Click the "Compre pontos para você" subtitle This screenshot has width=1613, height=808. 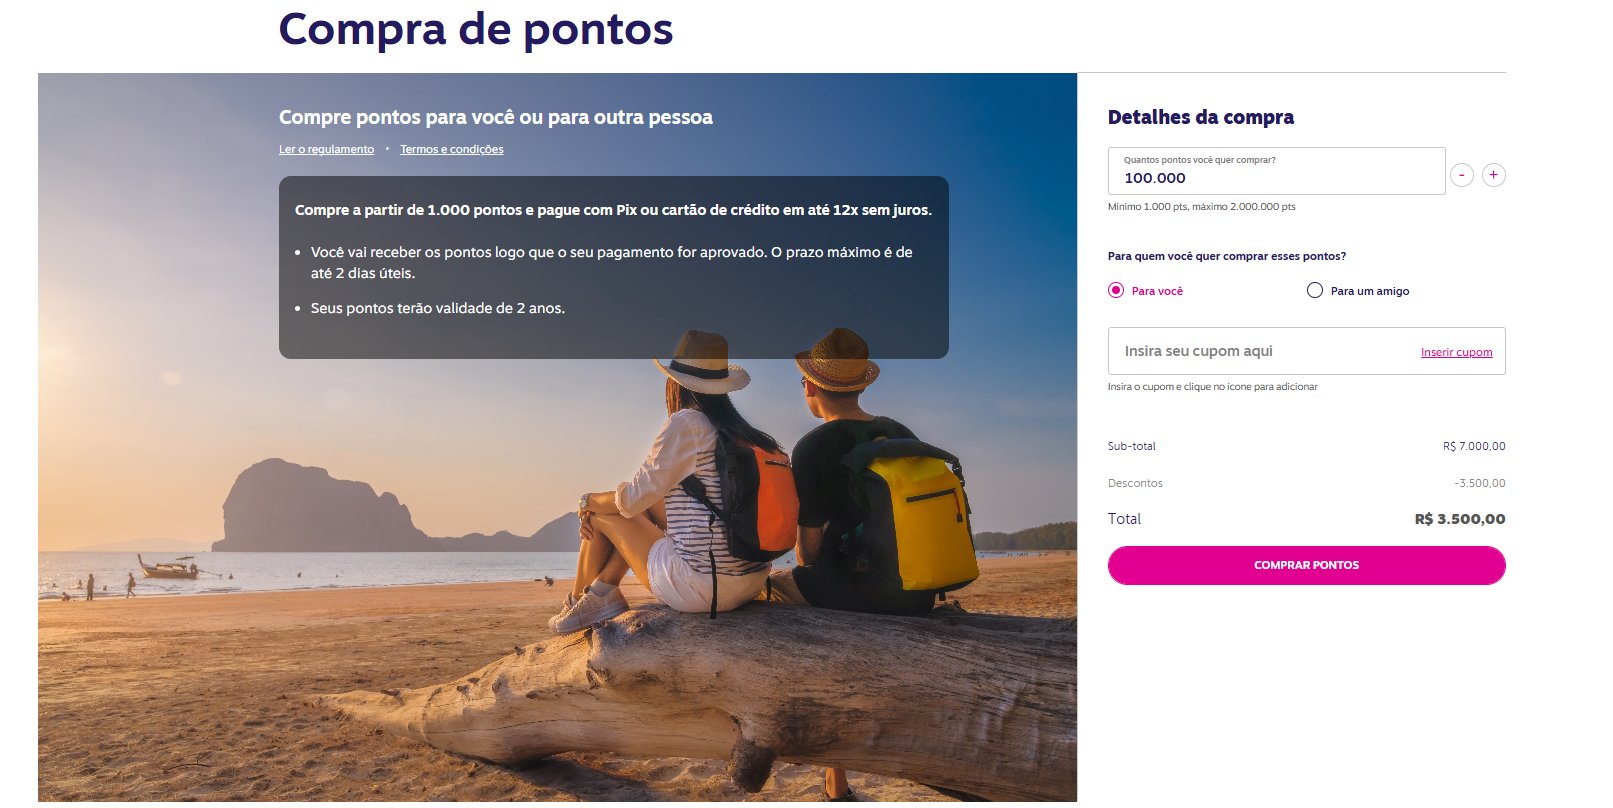(x=496, y=117)
